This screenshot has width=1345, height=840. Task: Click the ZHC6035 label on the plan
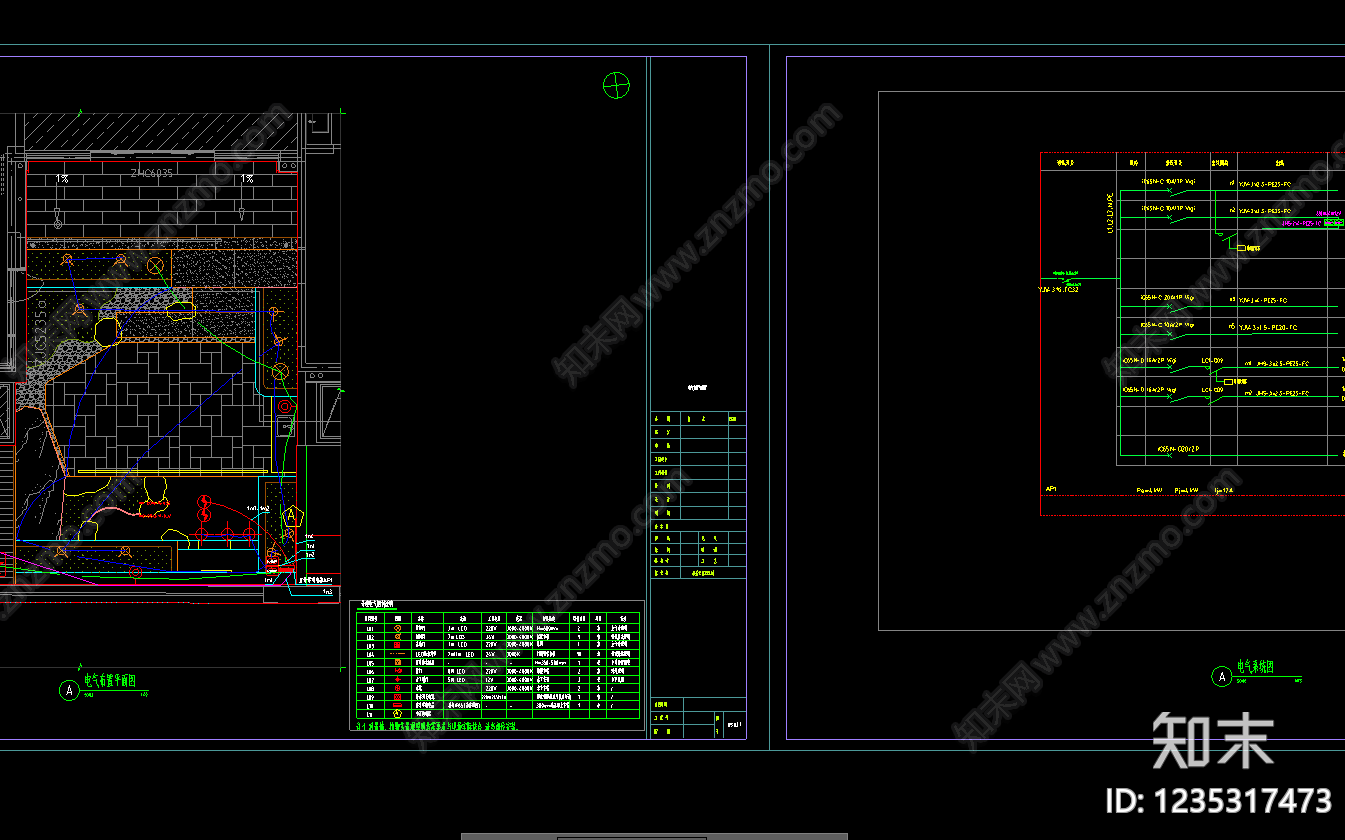coord(152,173)
